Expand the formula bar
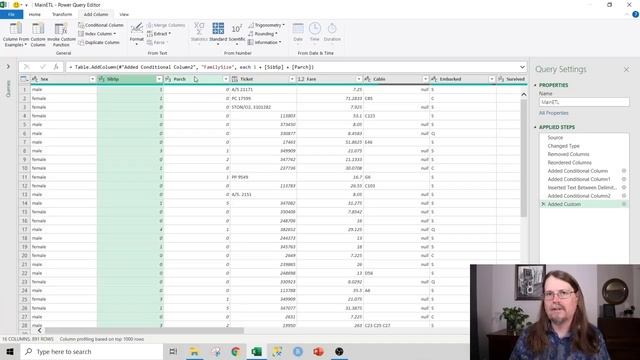 click(x=522, y=67)
